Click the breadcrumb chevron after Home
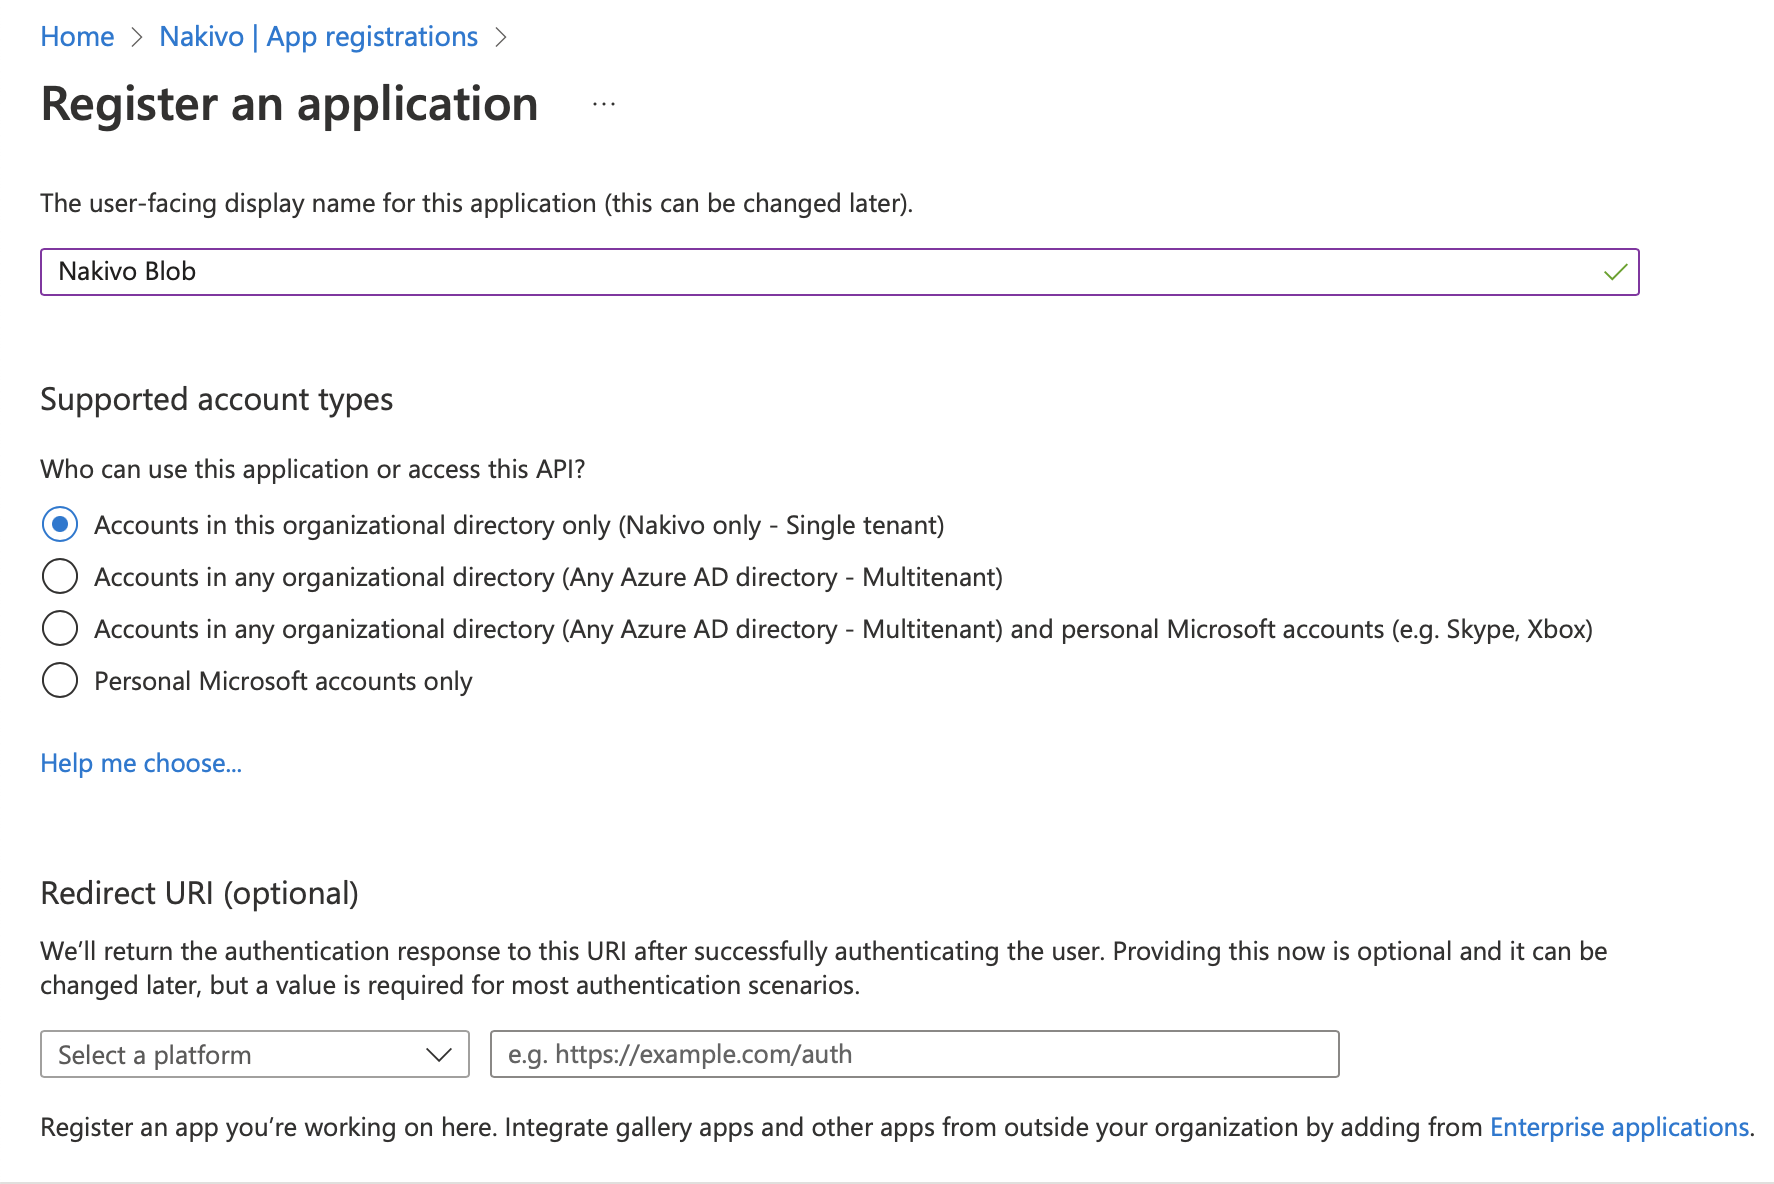The width and height of the screenshot is (1774, 1184). pyautogui.click(x=137, y=38)
